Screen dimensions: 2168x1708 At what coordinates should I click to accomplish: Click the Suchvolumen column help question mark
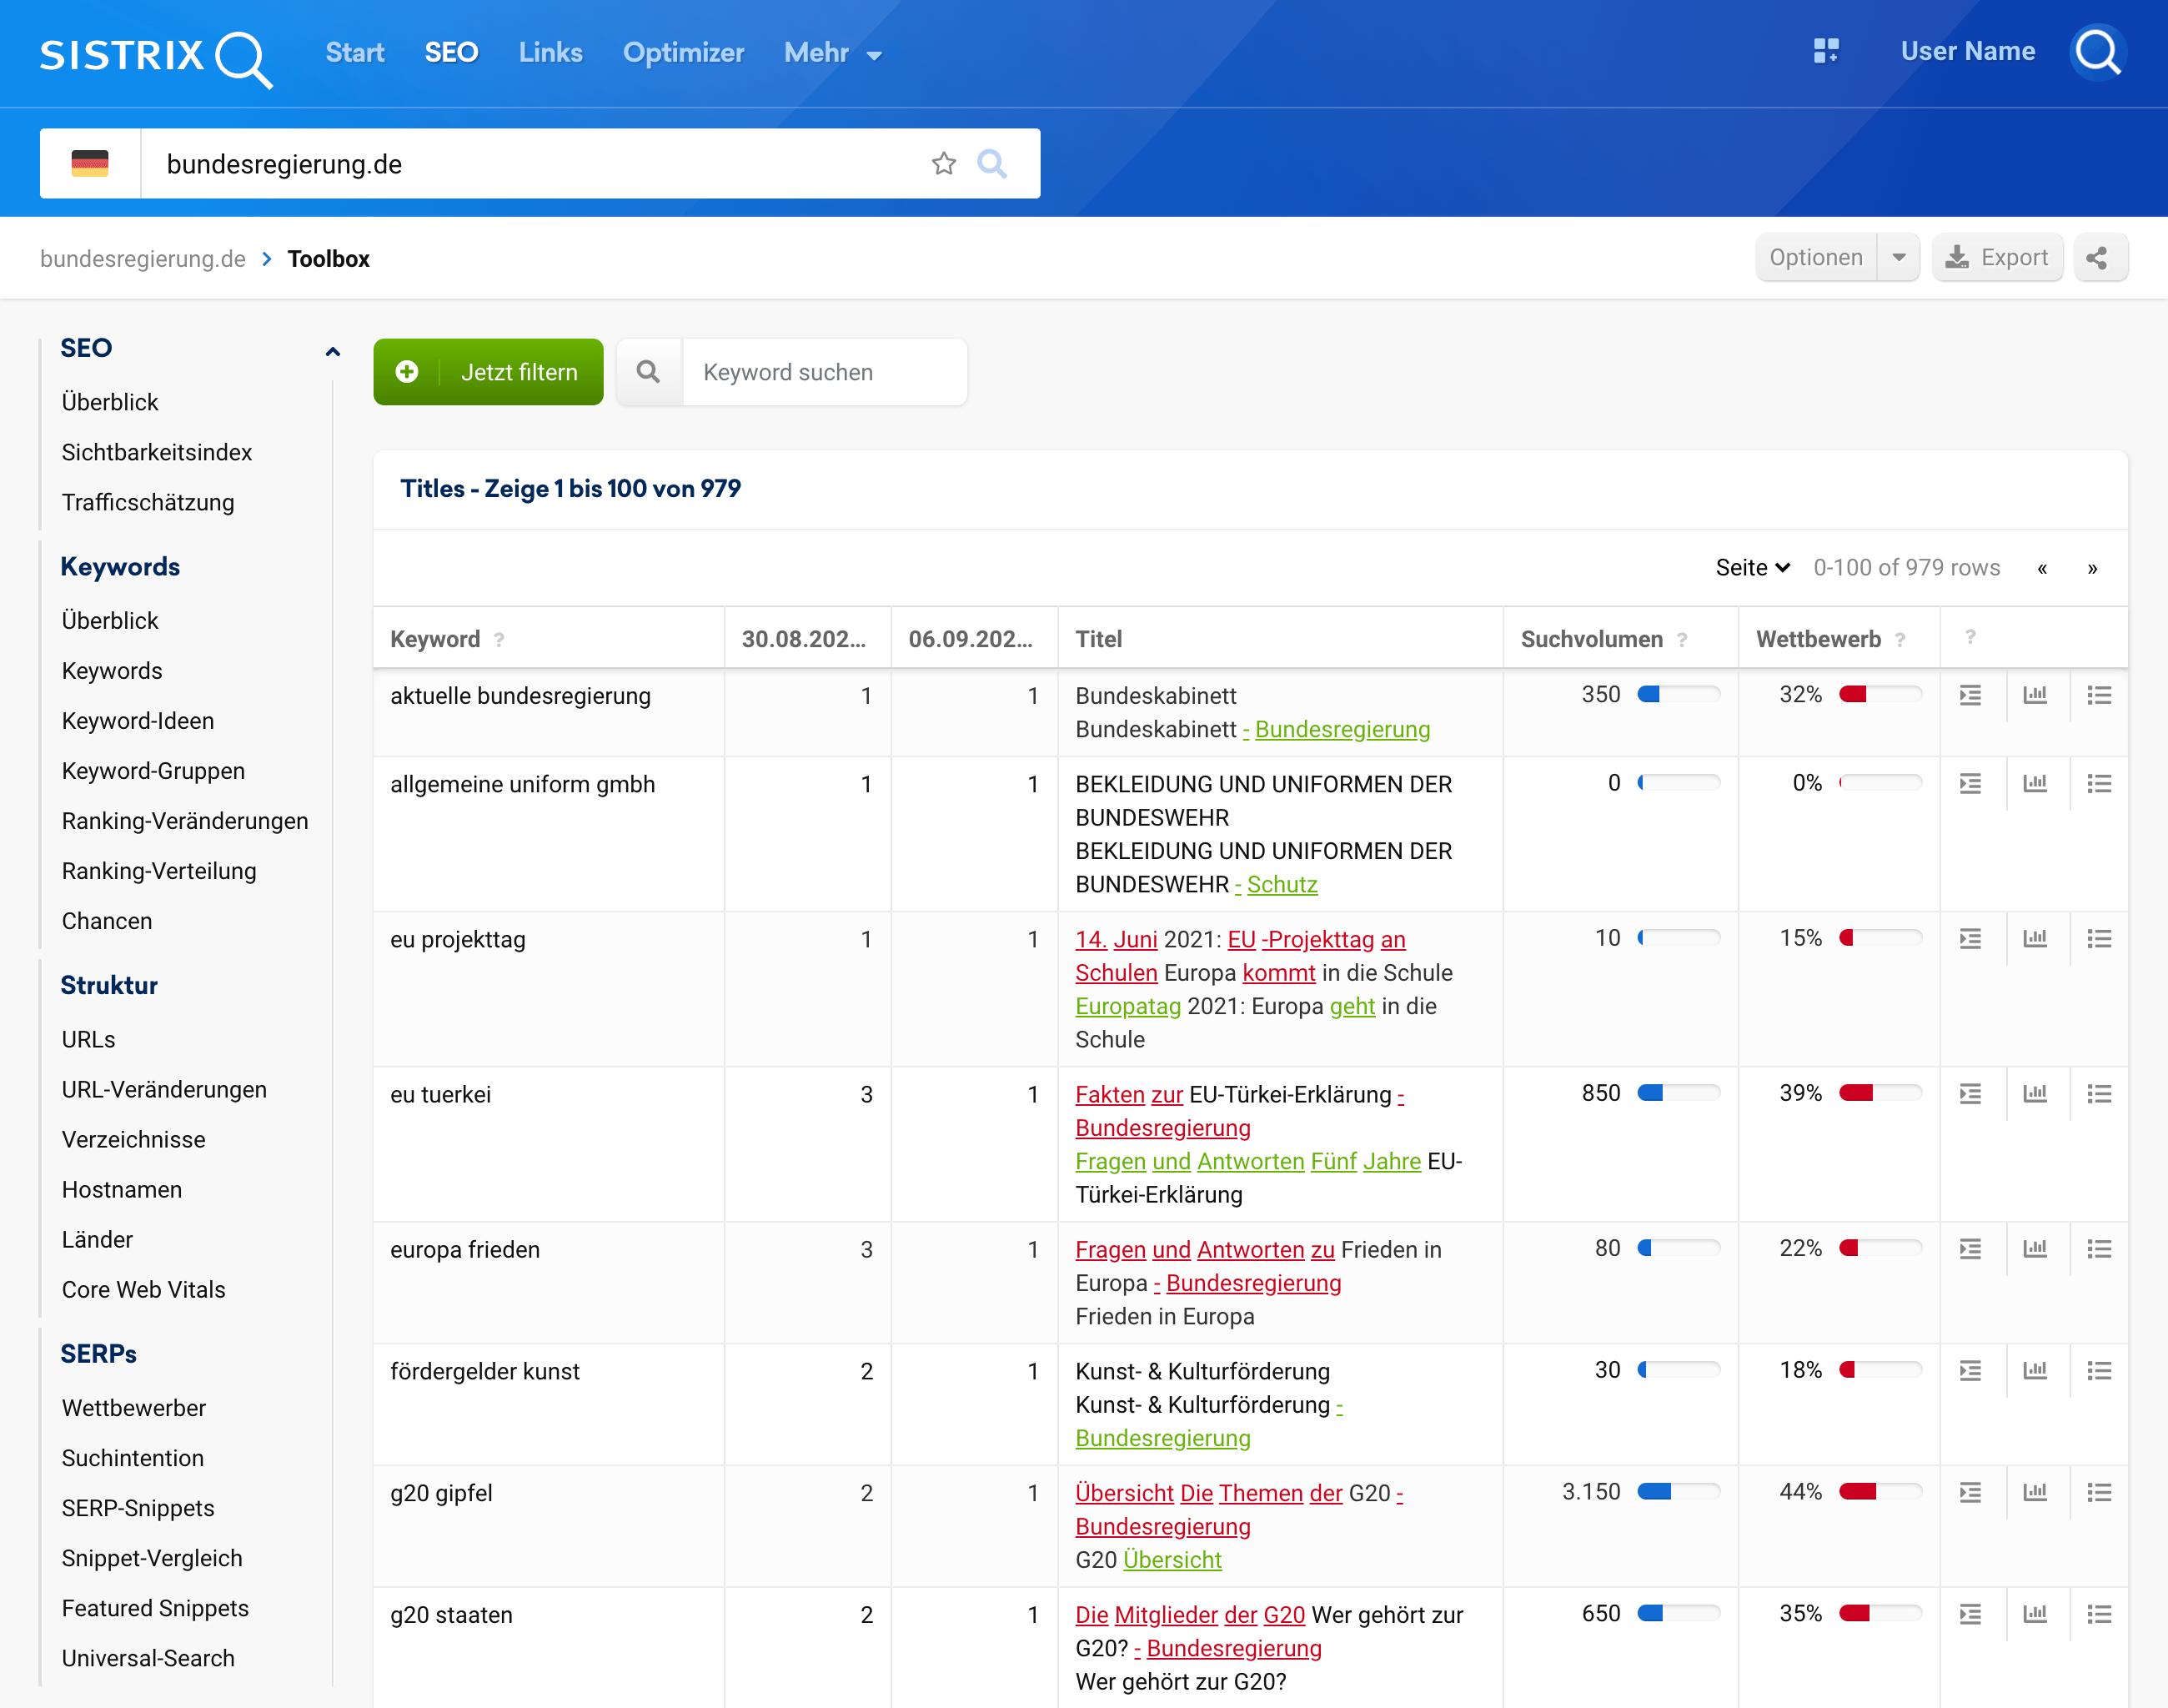point(1682,640)
